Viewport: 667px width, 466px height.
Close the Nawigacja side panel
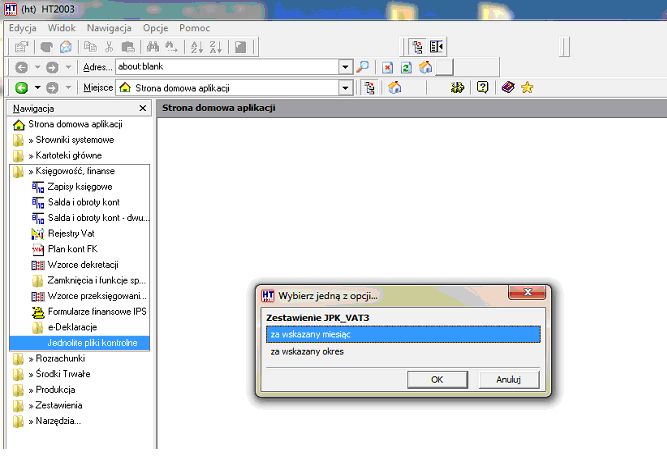point(143,109)
